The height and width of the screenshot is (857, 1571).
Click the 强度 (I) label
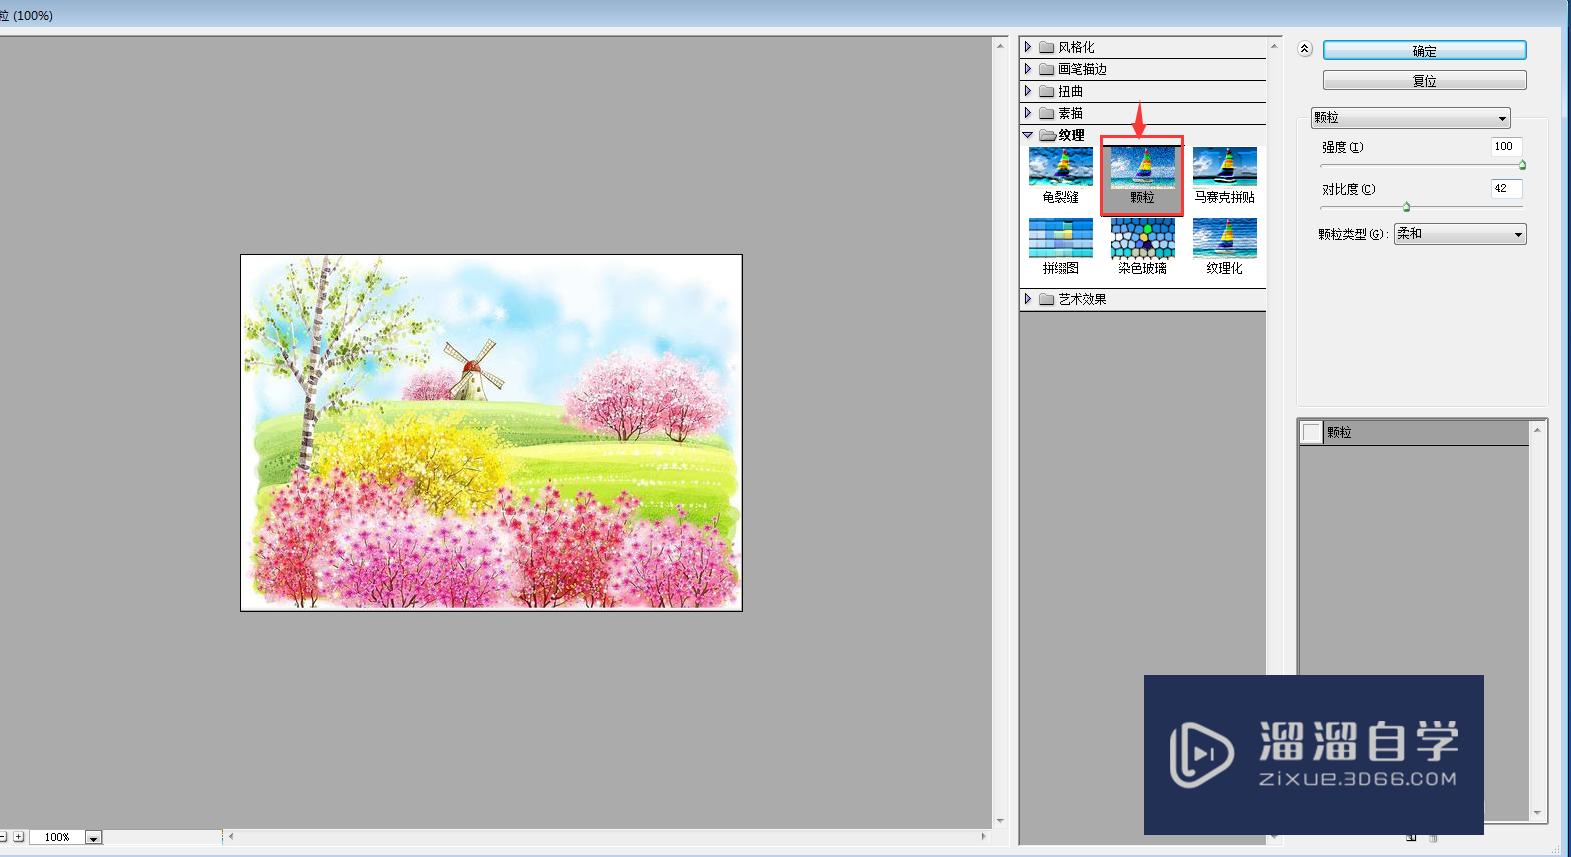click(x=1342, y=147)
